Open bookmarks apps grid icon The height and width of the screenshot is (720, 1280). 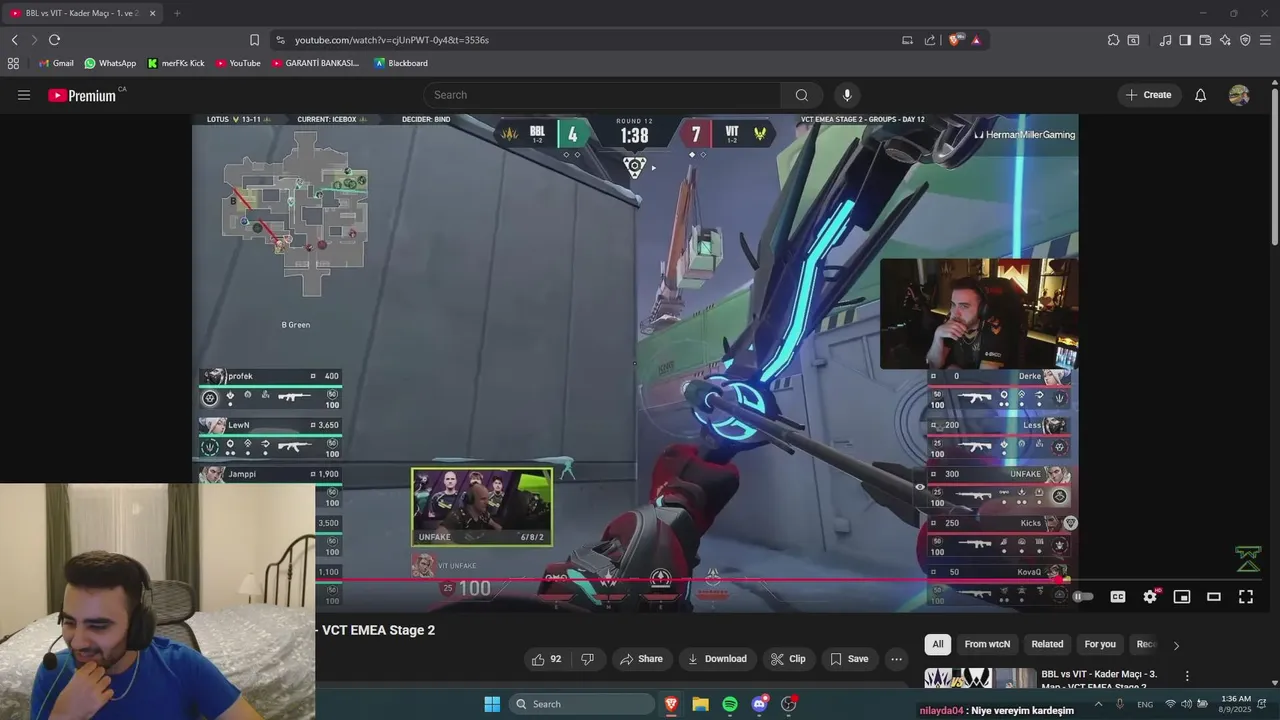[13, 63]
